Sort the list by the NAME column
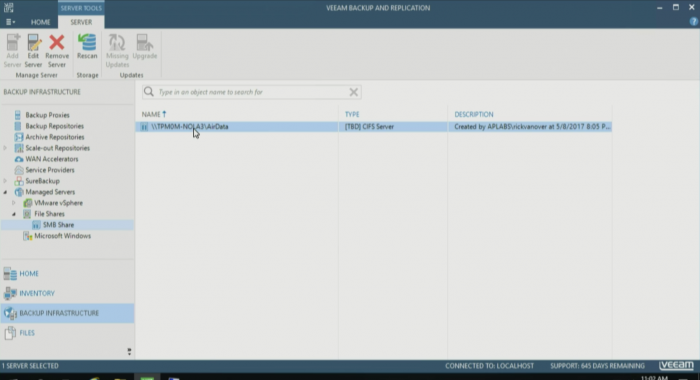Viewport: 700px width, 380px height. [x=151, y=114]
